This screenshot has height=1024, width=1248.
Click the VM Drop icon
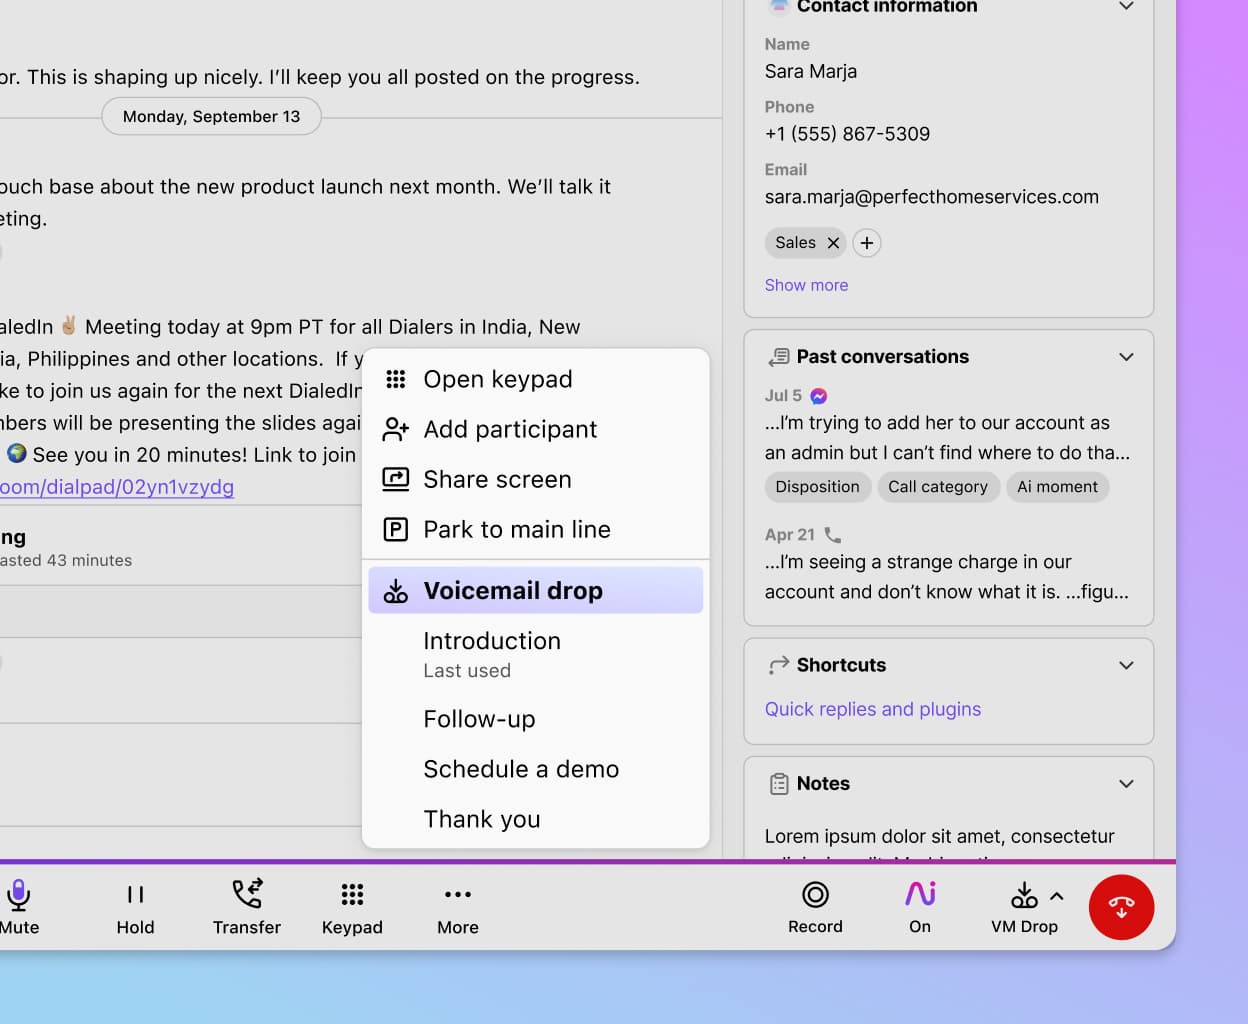pos(1024,895)
